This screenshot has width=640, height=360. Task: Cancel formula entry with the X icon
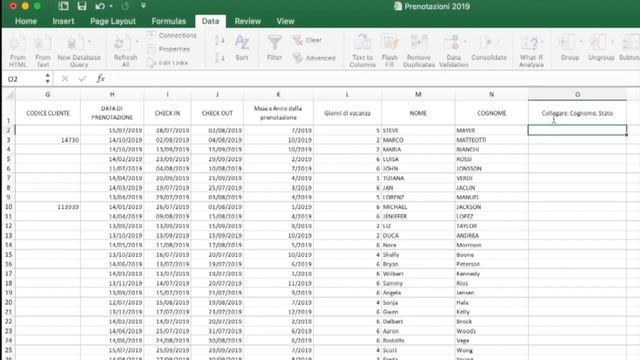(64, 78)
